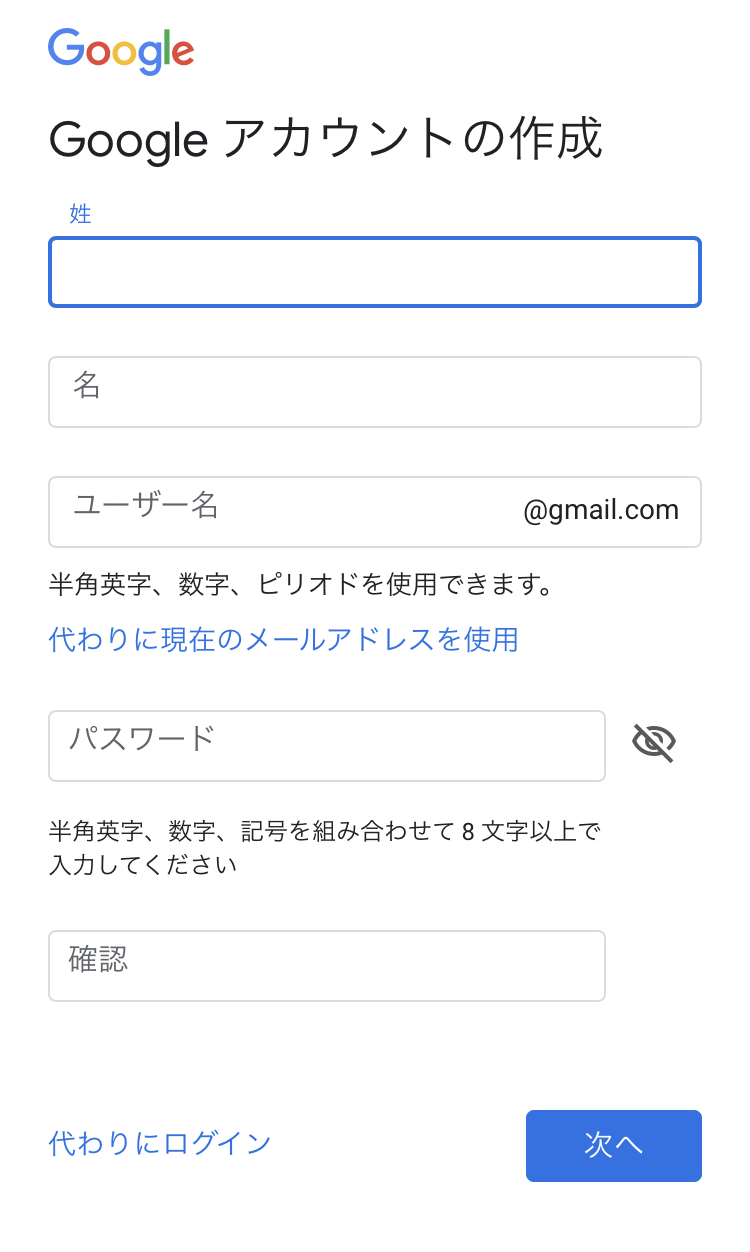Click the 名 (first name) input field
Image resolution: width=750 pixels, height=1252 pixels.
(x=374, y=392)
